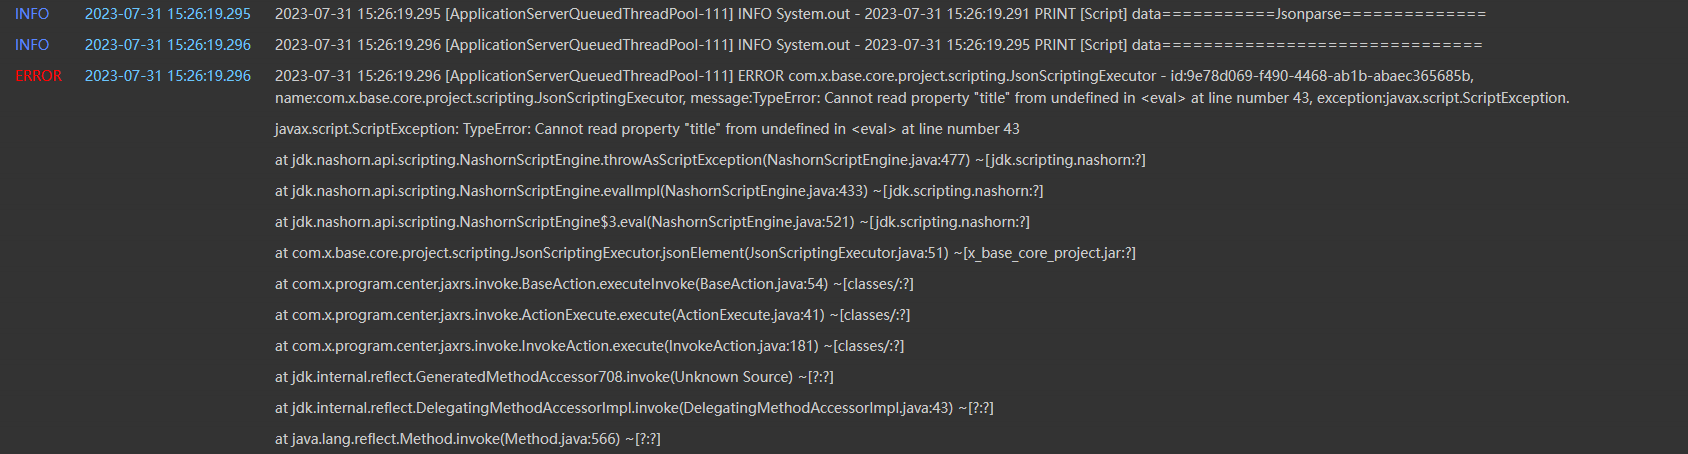1688x454 pixels.
Task: Select the second INFO row's timestamp
Action: click(168, 45)
